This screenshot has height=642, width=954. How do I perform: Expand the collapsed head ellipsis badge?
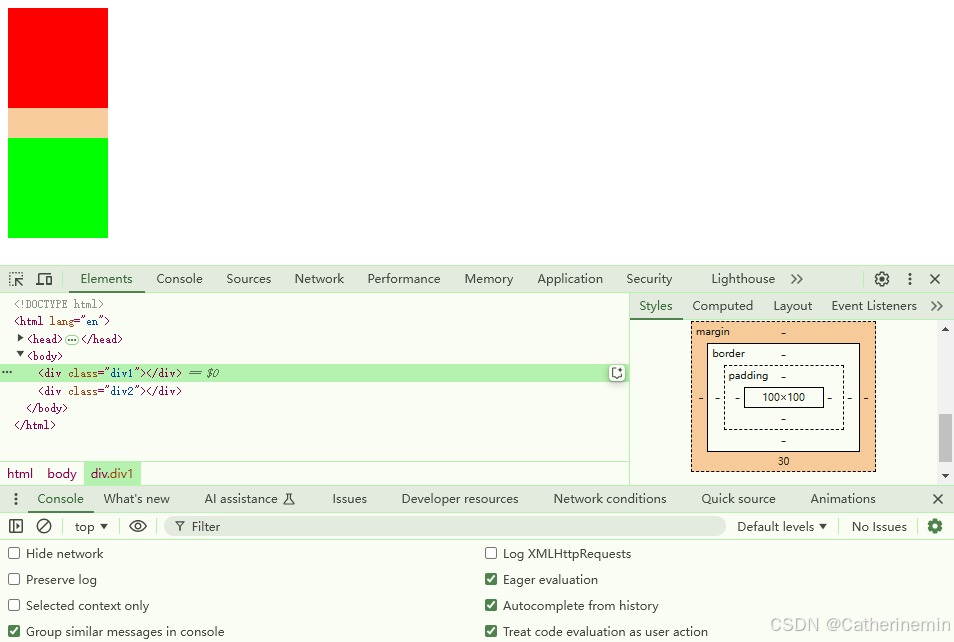tap(72, 340)
